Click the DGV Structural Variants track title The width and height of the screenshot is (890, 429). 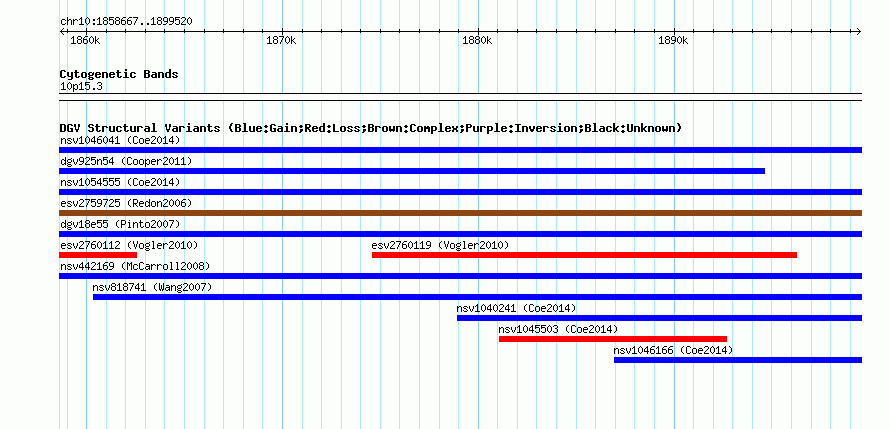[371, 128]
